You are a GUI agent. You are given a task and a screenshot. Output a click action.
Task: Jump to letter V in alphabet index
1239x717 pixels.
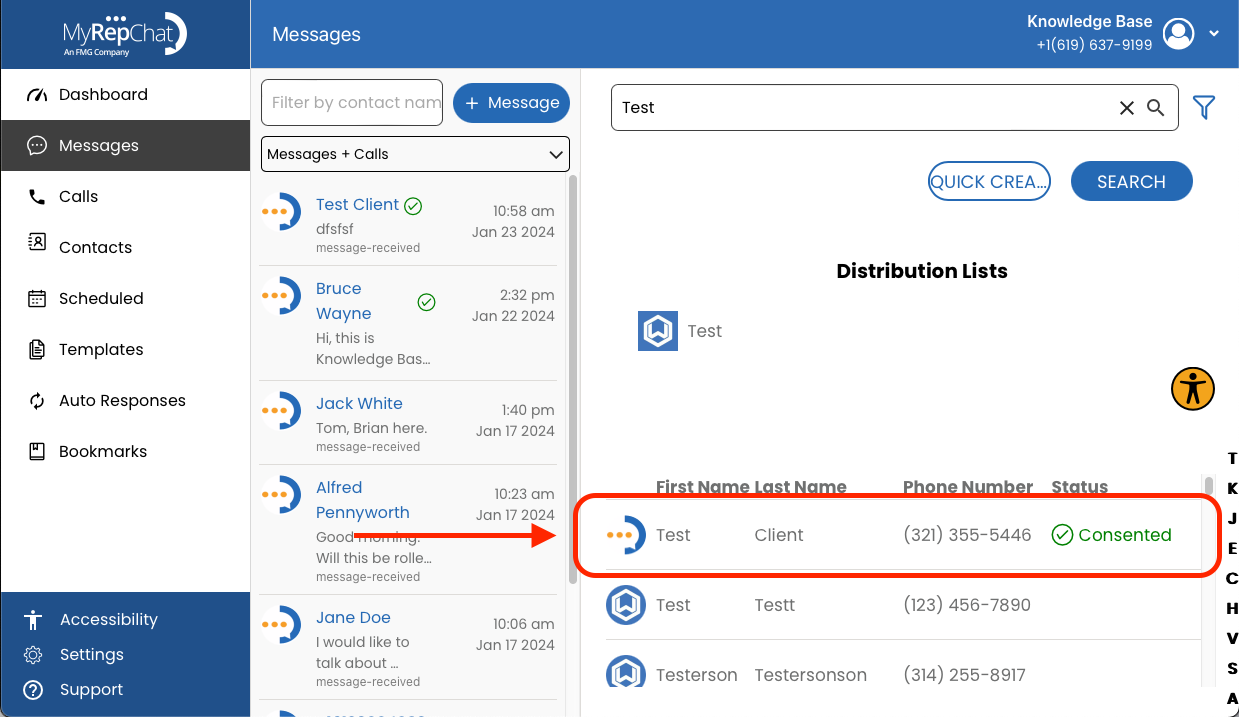tap(1232, 639)
